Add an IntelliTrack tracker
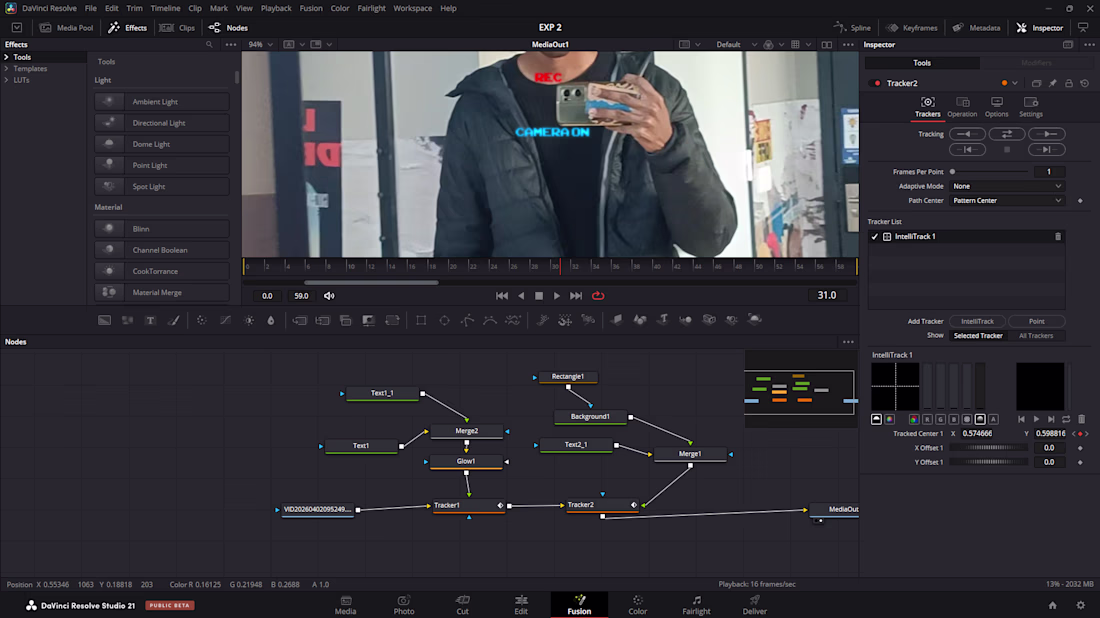 pos(977,321)
